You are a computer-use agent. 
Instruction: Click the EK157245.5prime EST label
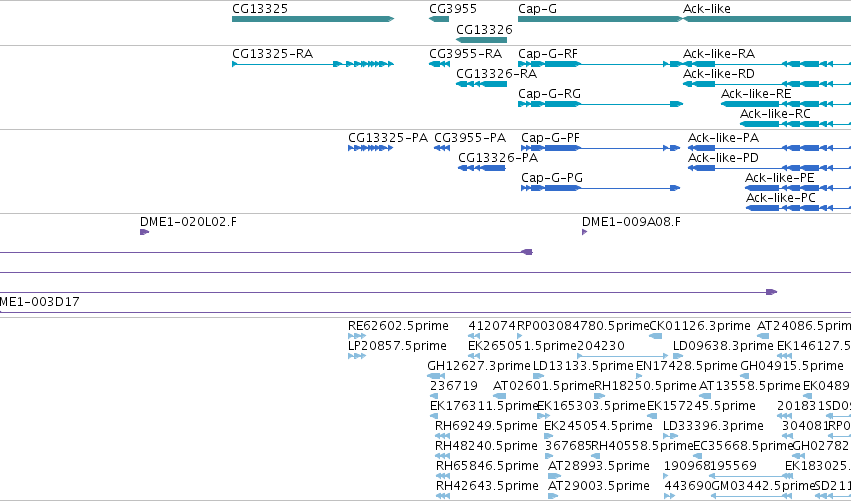tap(701, 407)
